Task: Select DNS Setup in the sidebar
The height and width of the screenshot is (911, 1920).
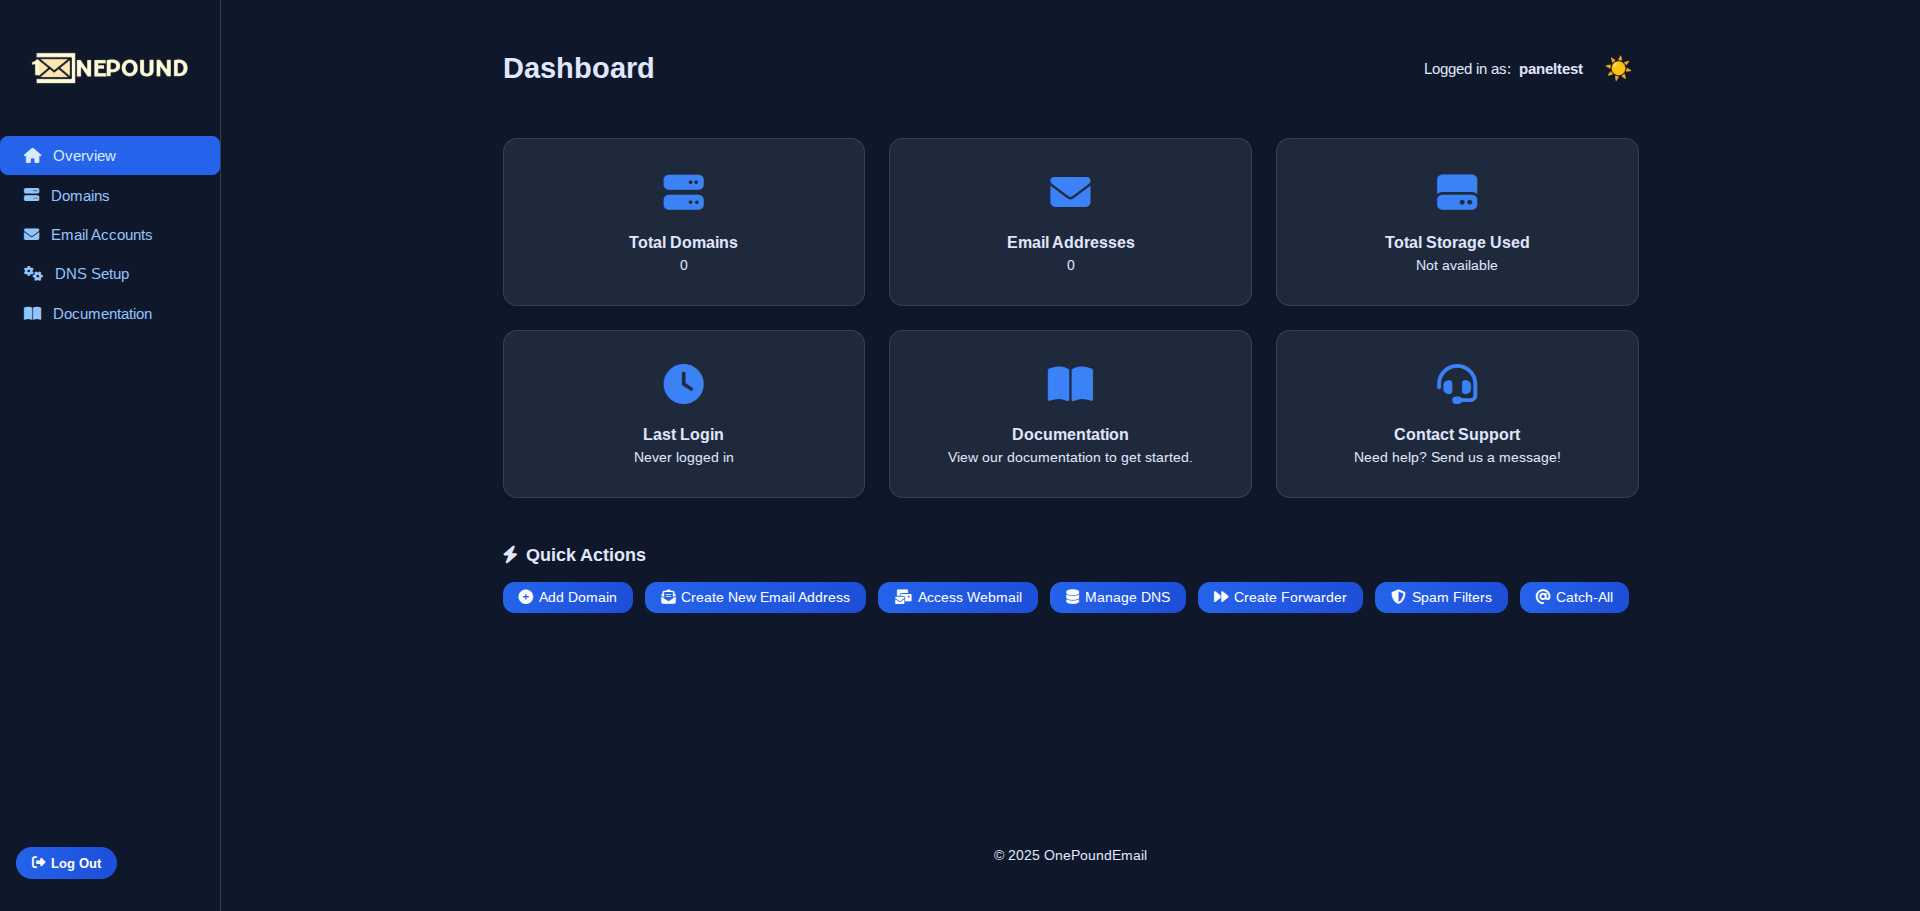Action: point(91,274)
